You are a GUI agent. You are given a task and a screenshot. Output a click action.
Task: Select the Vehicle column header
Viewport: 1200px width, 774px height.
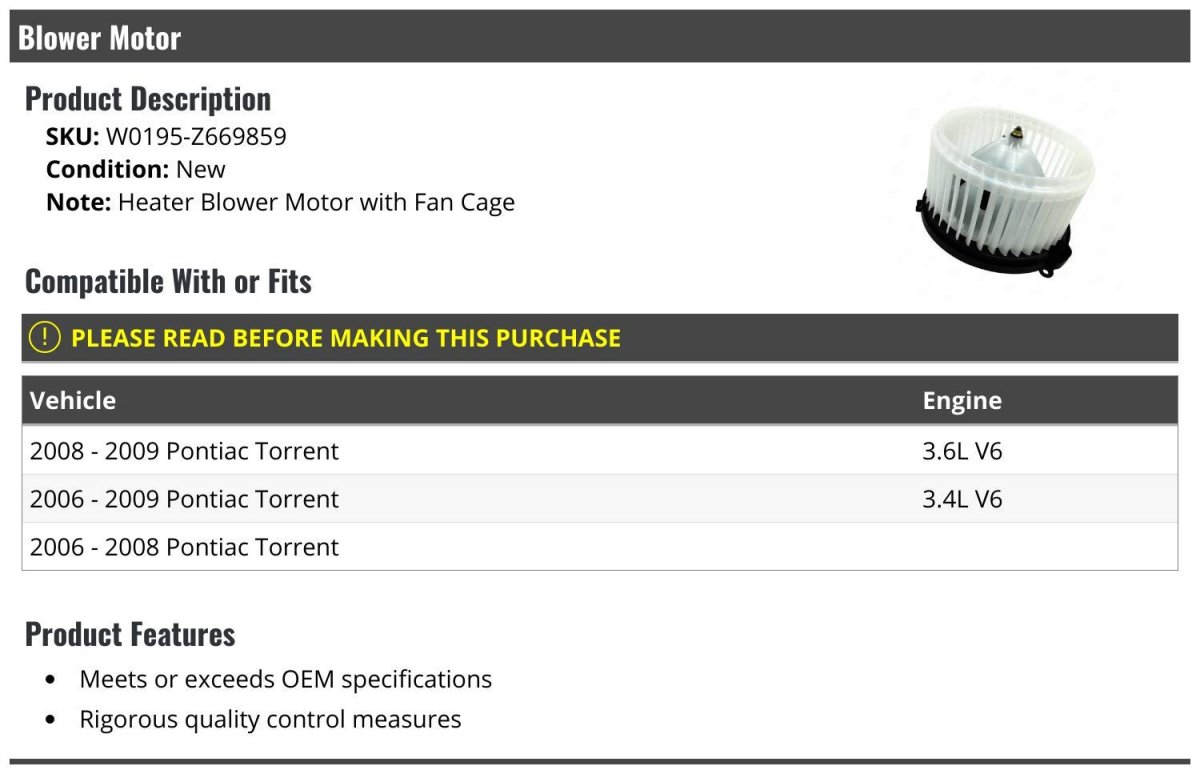point(73,400)
